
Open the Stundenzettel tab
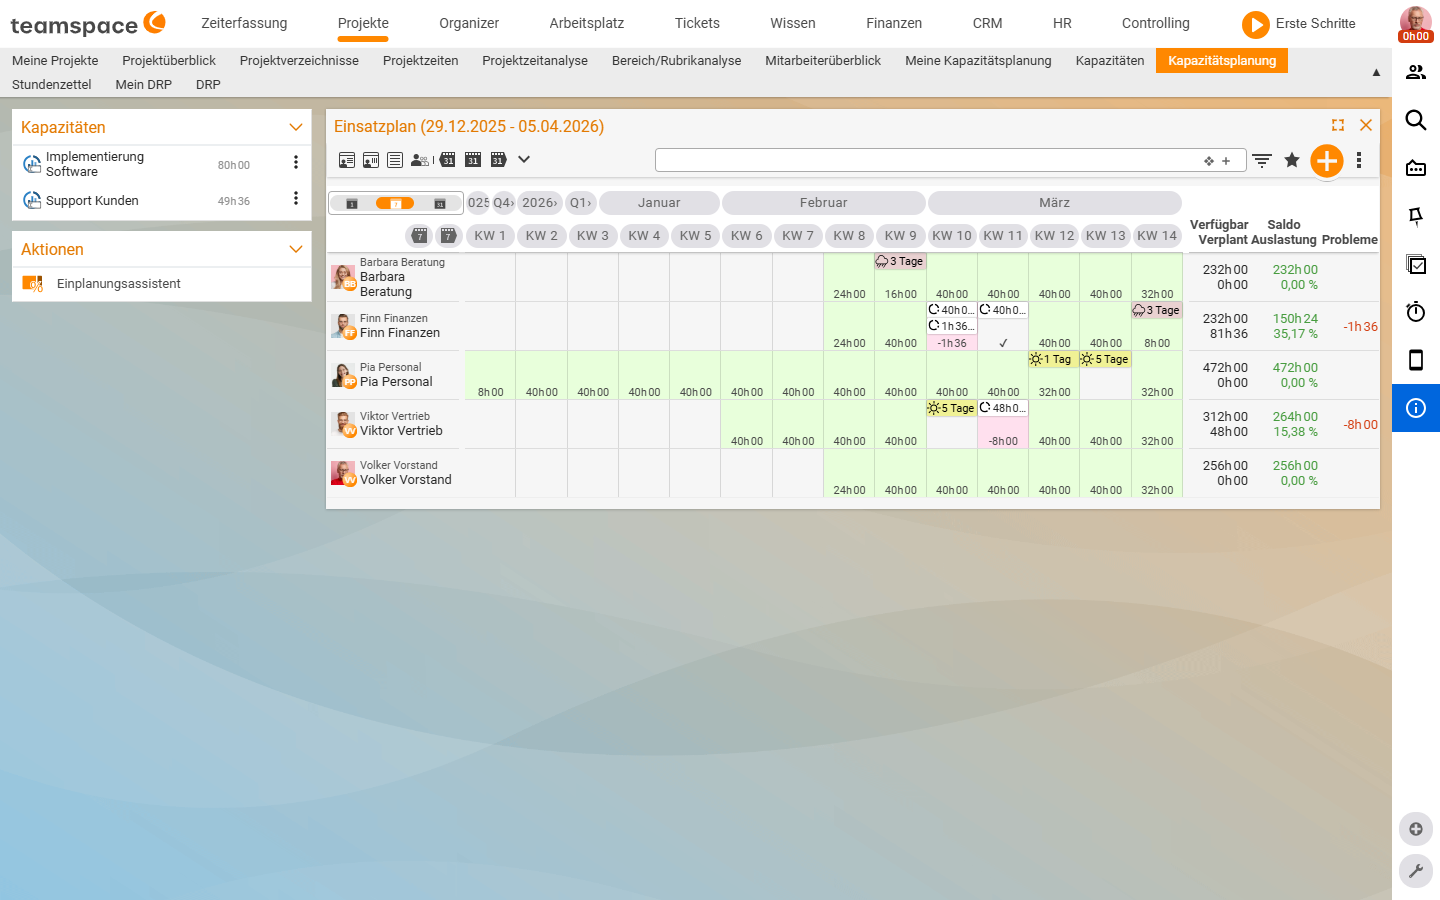pos(52,85)
